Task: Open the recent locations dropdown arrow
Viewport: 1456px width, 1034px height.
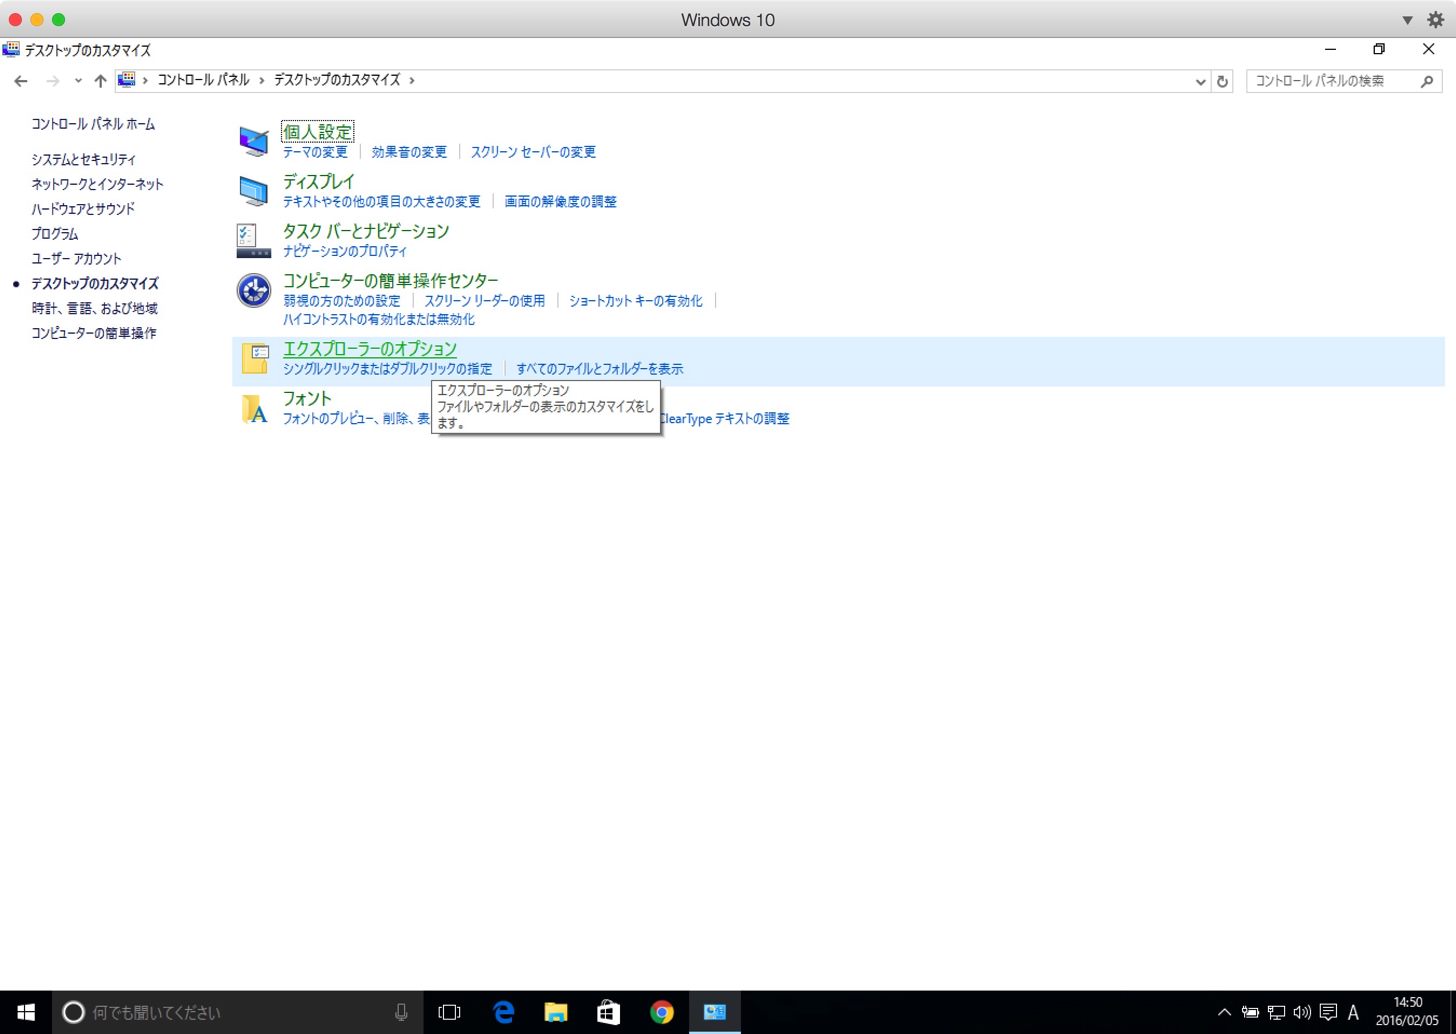Action: (x=78, y=81)
